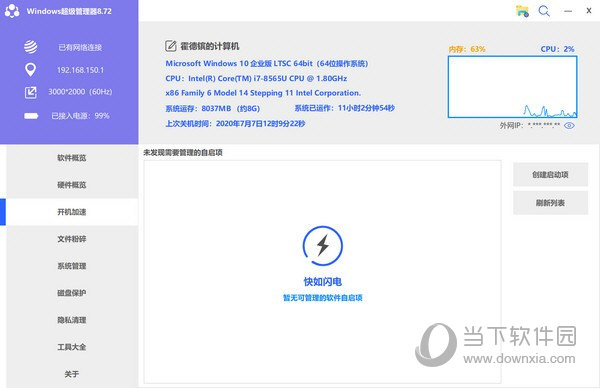Close the manager window
The image size is (600, 388).
[589, 11]
